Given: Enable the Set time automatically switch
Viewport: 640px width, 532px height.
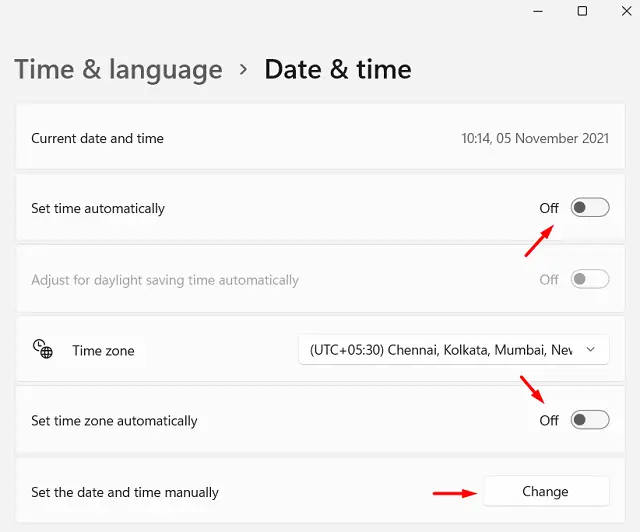Looking at the screenshot, I should coord(589,208).
